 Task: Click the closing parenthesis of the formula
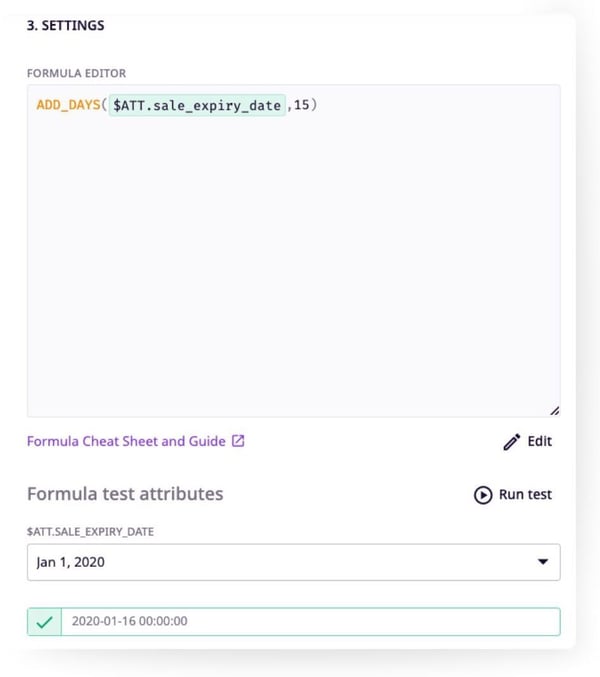click(x=314, y=106)
